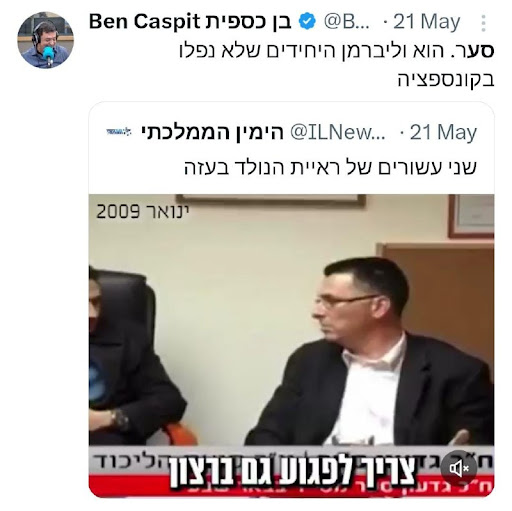Click the ינואר 2009 video date overlay
Image resolution: width=512 pixels, height=511 pixels.
[x=142, y=211]
